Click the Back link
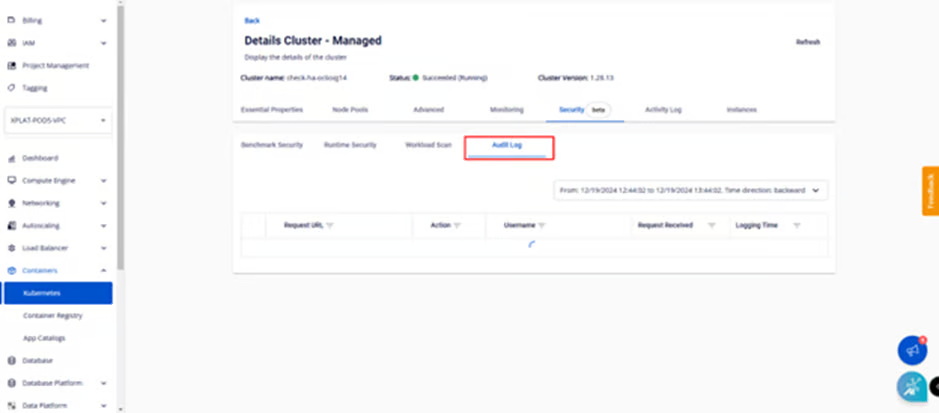 pyautogui.click(x=251, y=20)
